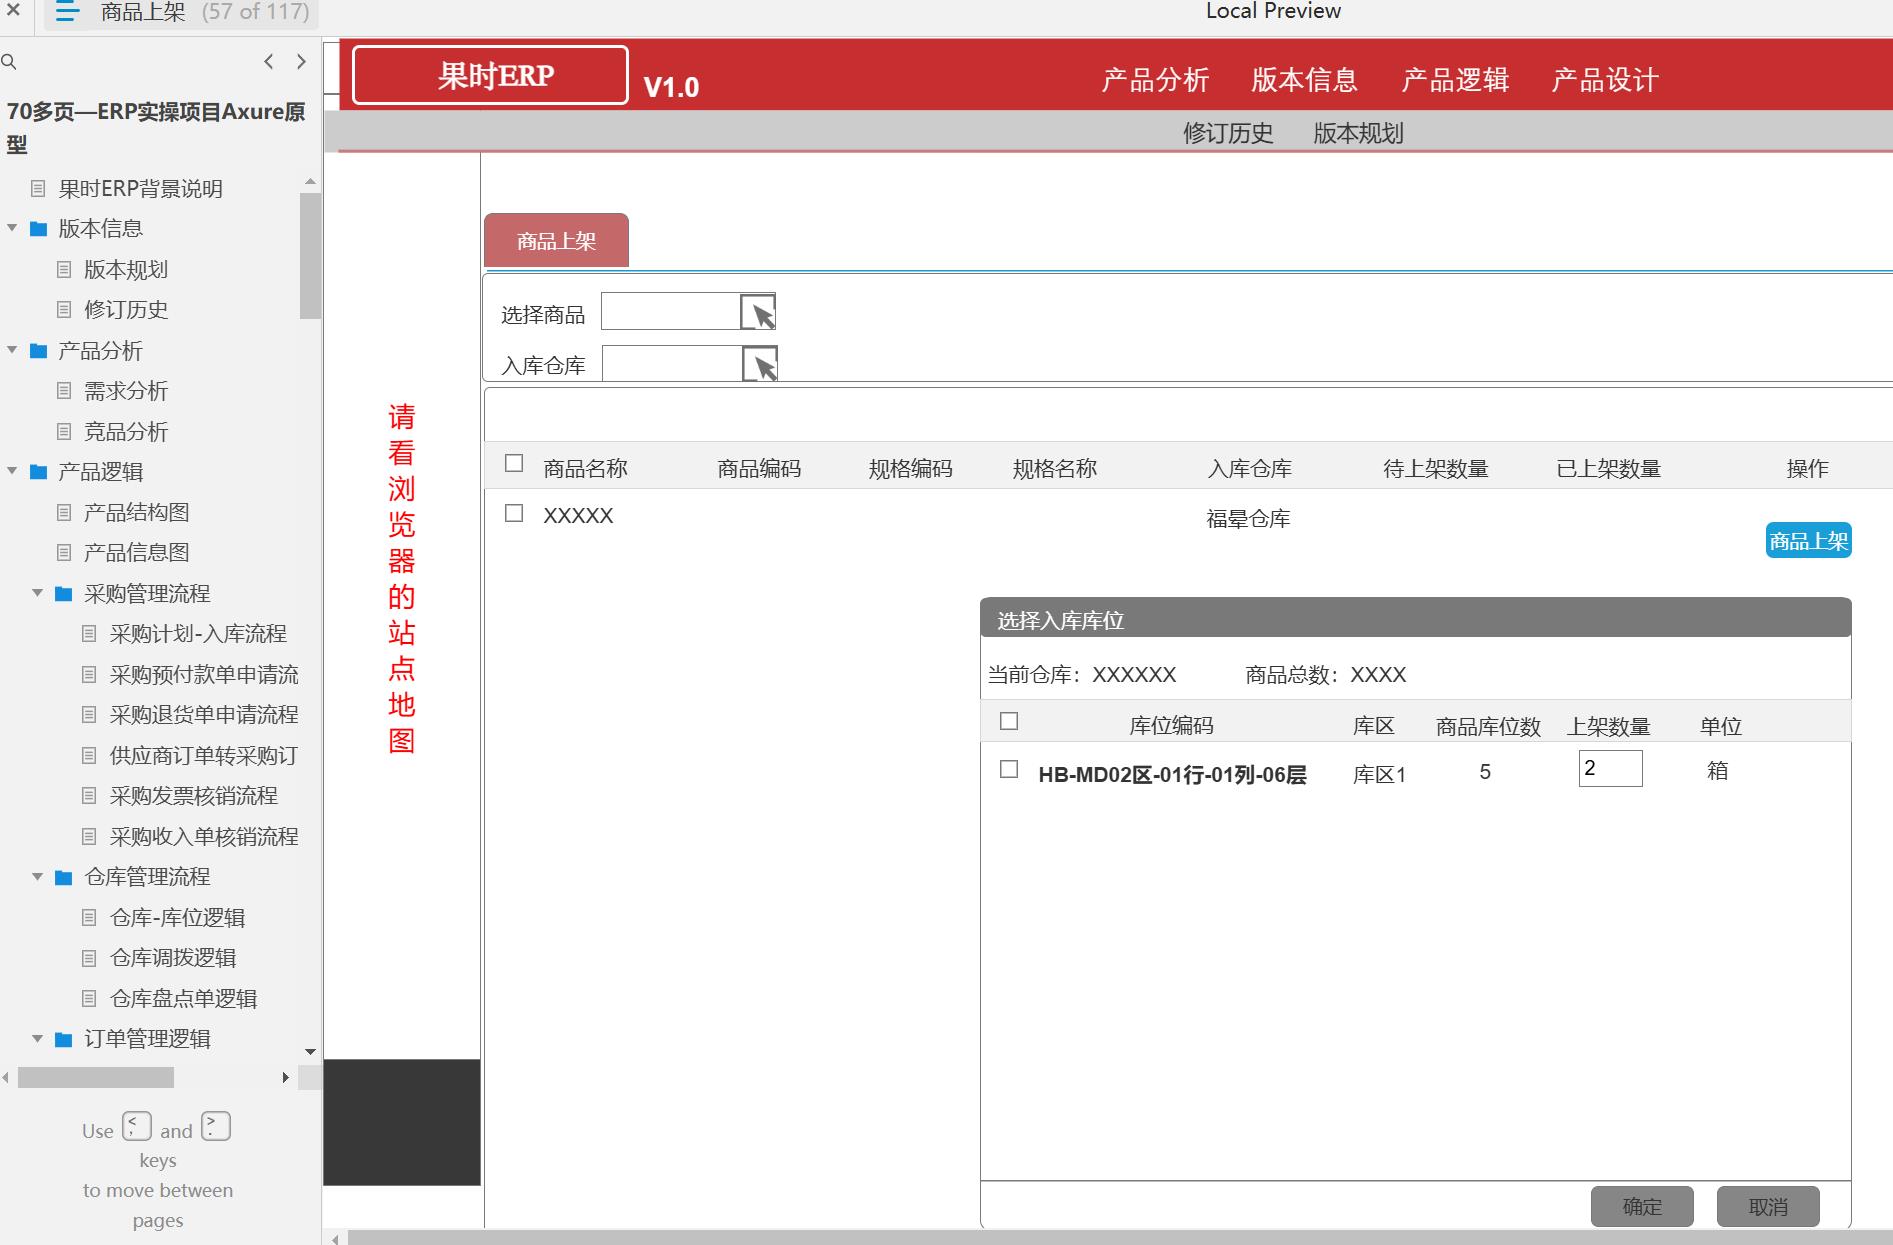
Task: Open 仓库-库位逻辑 page
Action: [x=177, y=918]
